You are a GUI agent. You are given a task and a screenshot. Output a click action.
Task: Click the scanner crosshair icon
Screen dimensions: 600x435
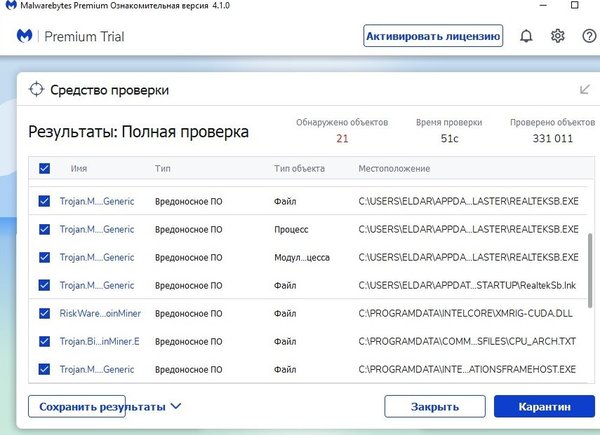36,90
